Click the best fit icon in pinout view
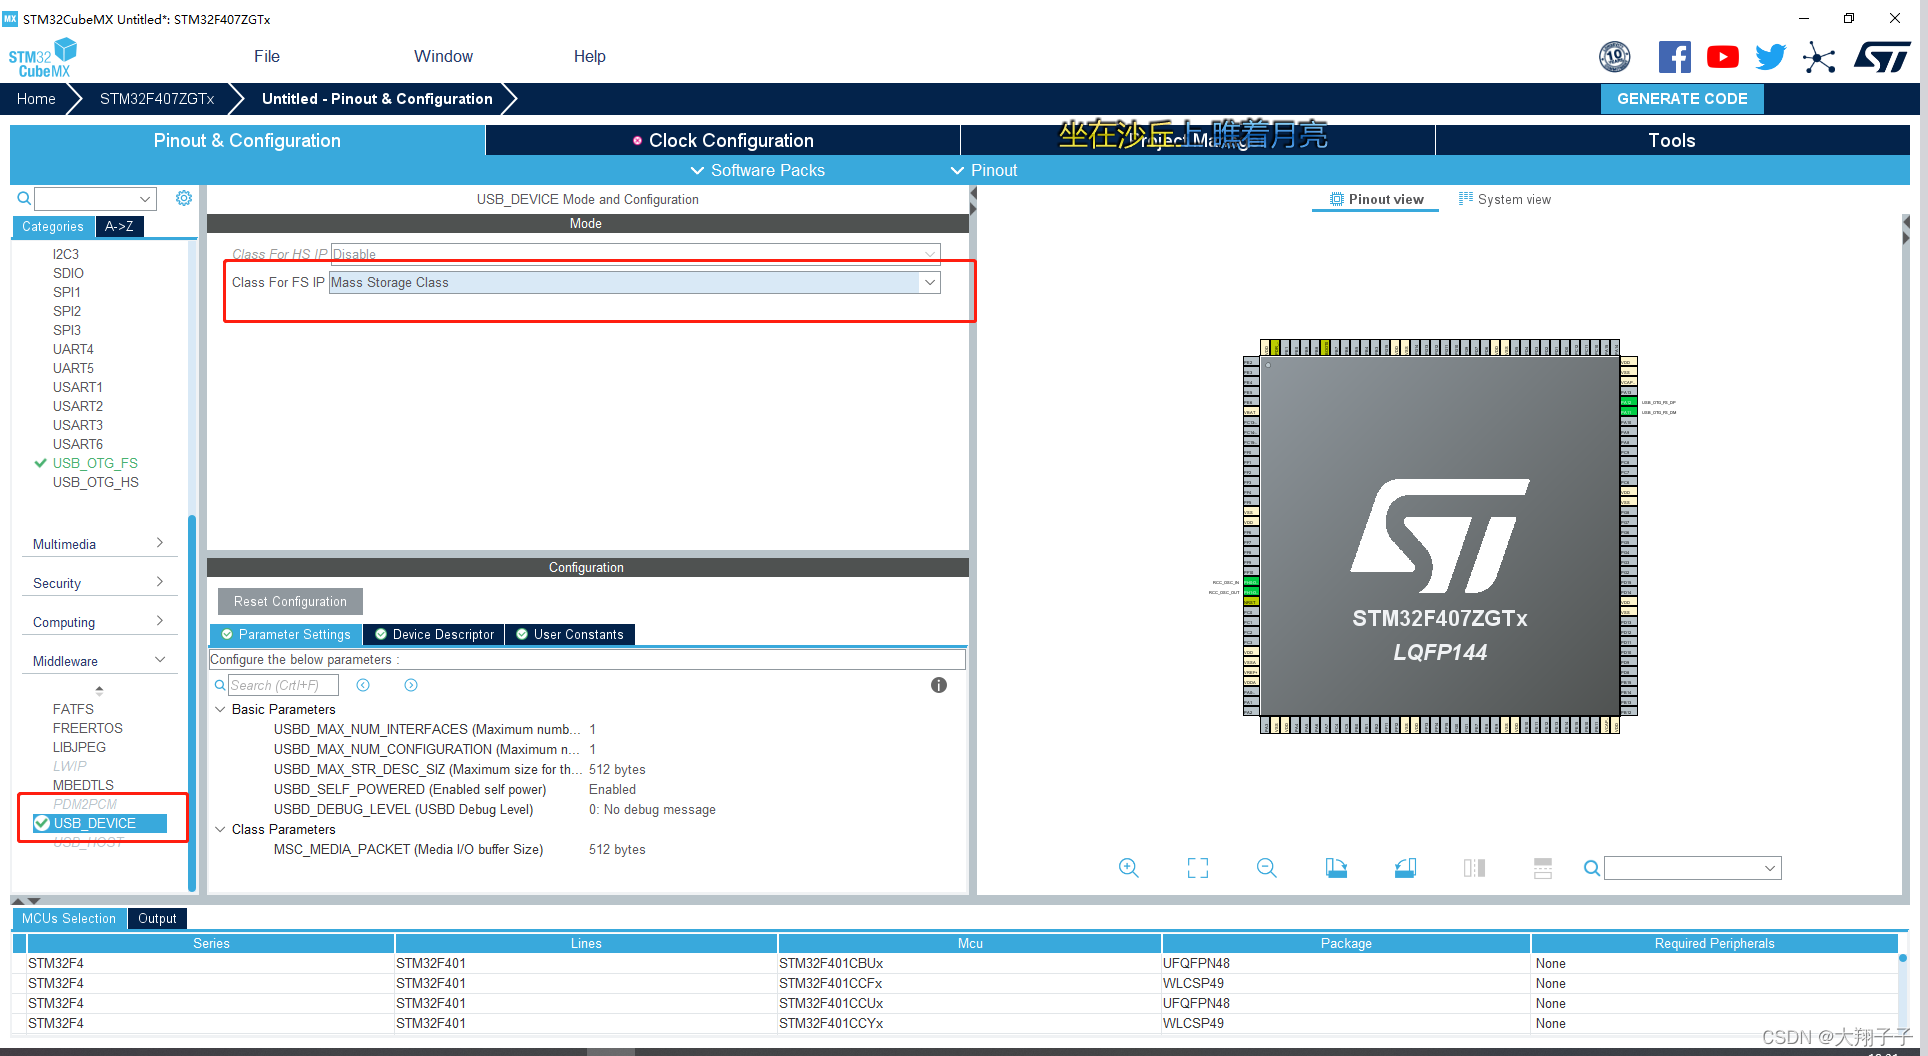Image resolution: width=1928 pixels, height=1056 pixels. 1197,868
